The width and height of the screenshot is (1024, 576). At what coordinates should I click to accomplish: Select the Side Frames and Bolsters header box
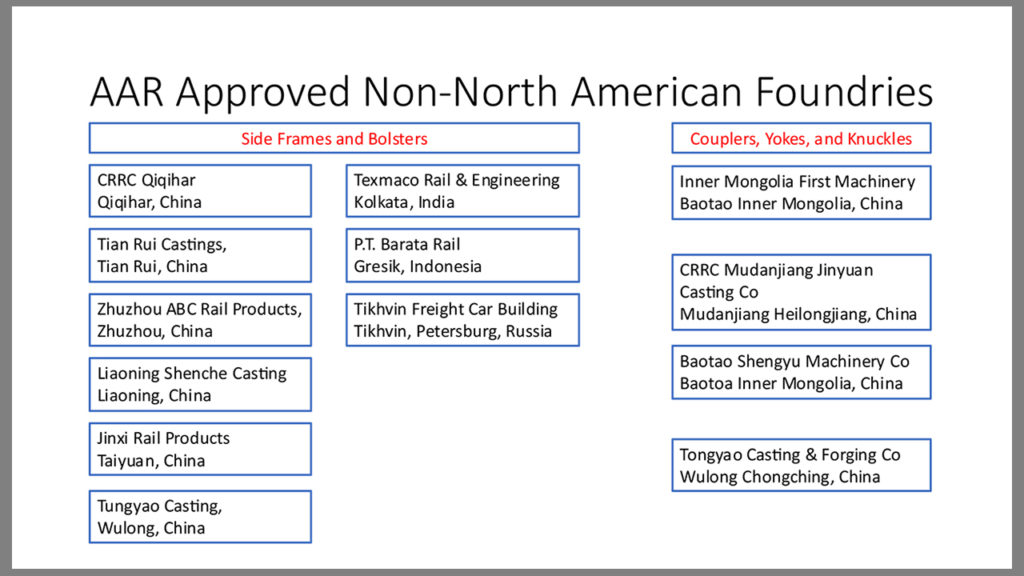pos(334,138)
